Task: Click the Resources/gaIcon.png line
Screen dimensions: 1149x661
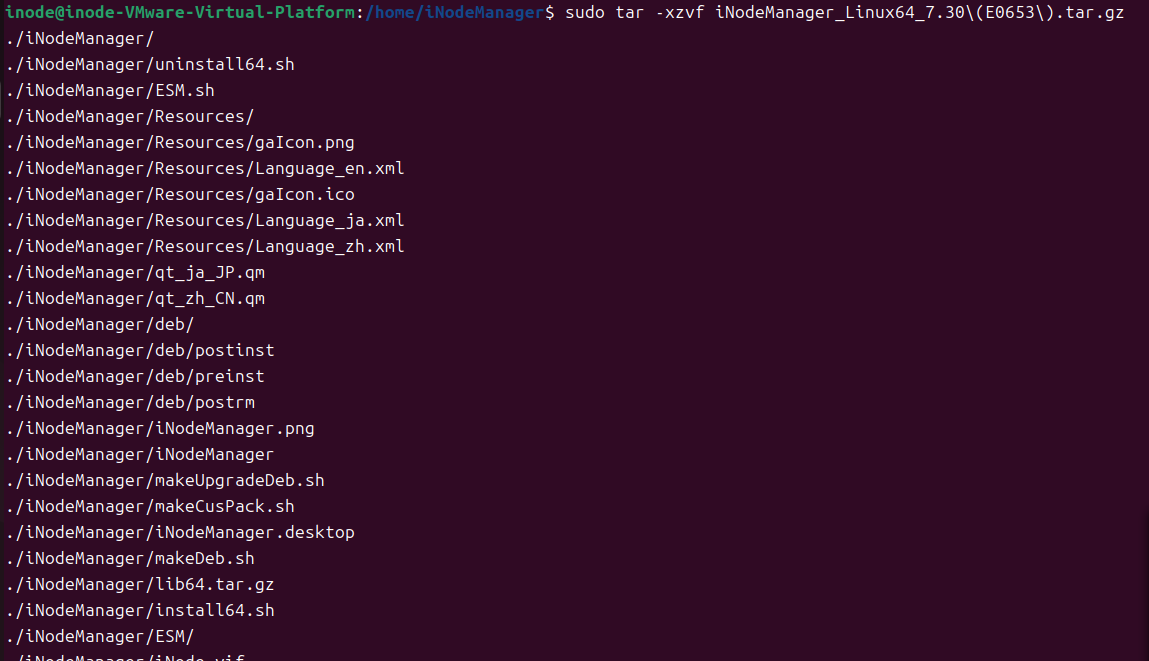Action: [180, 142]
